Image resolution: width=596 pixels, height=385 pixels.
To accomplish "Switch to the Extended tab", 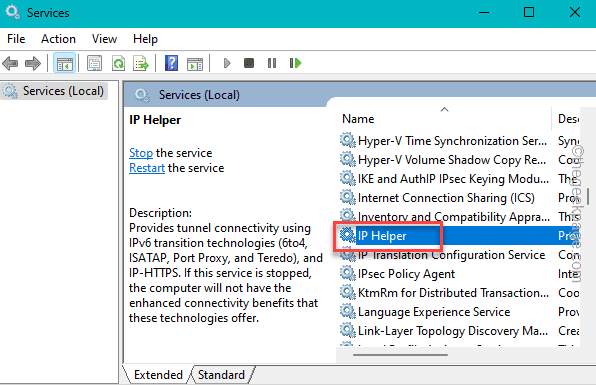I will point(158,375).
